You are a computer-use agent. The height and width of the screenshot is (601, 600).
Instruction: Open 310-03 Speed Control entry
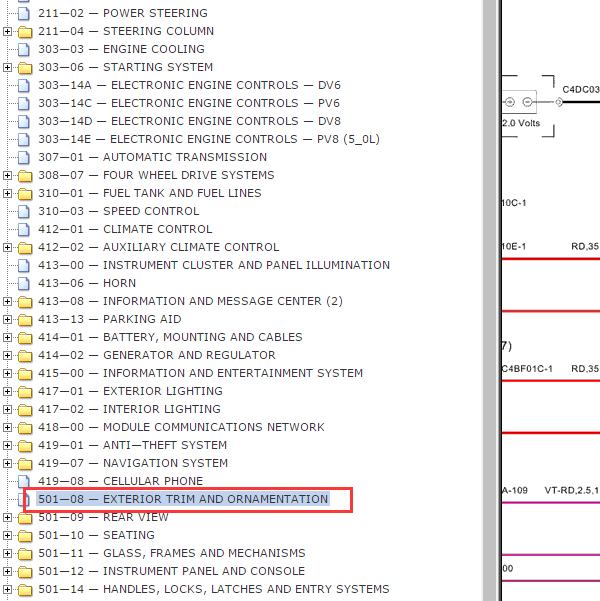click(x=118, y=212)
